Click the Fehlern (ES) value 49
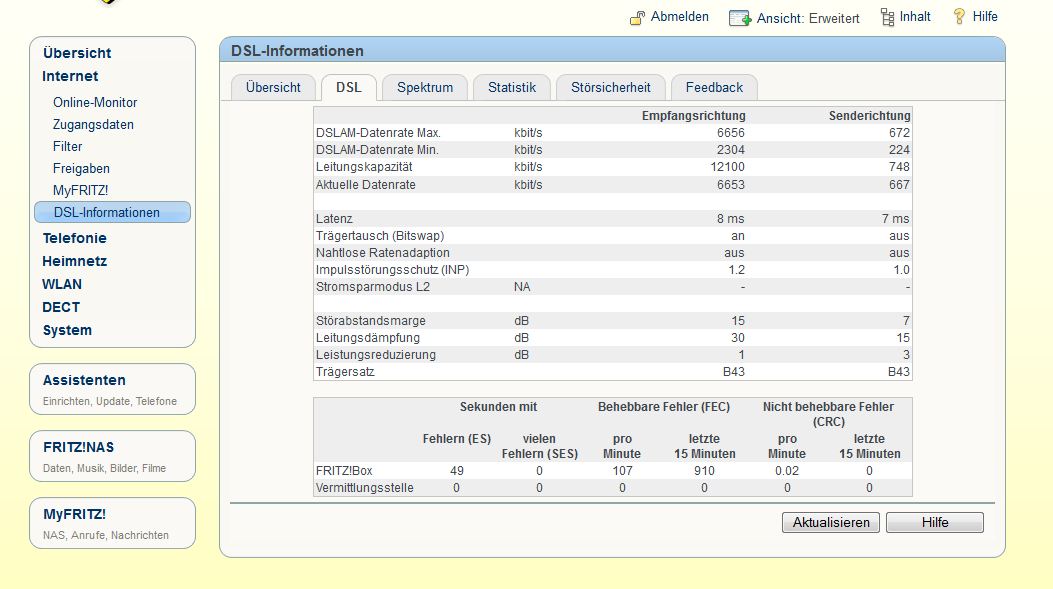The image size is (1053, 589). pos(457,471)
